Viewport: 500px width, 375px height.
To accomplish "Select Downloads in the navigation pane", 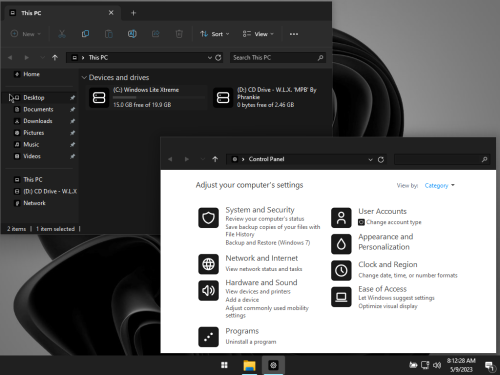I will (x=38, y=121).
